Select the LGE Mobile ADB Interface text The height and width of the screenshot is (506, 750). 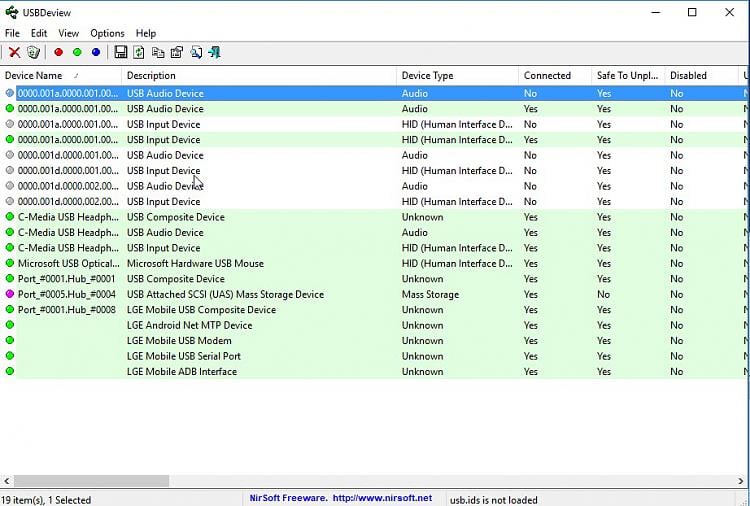coord(182,371)
